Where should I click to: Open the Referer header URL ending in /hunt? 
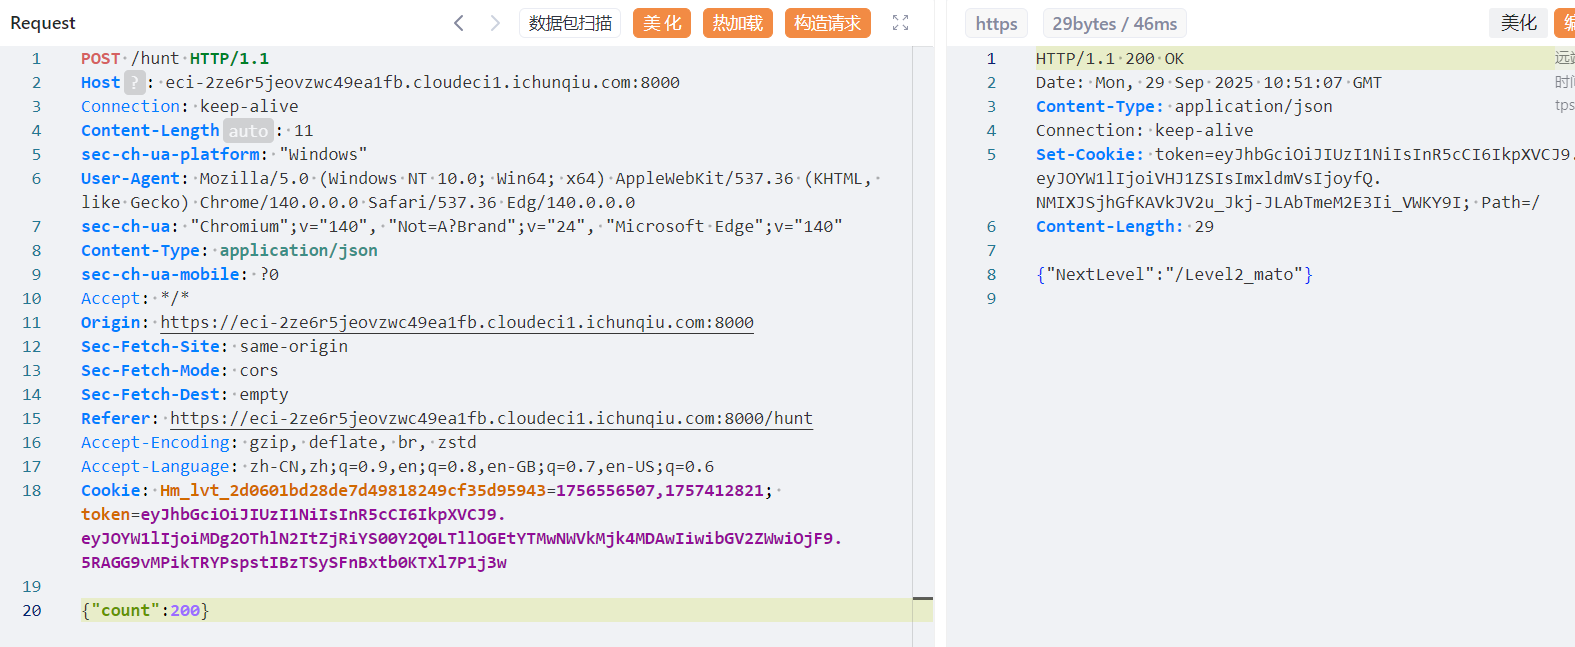491,419
